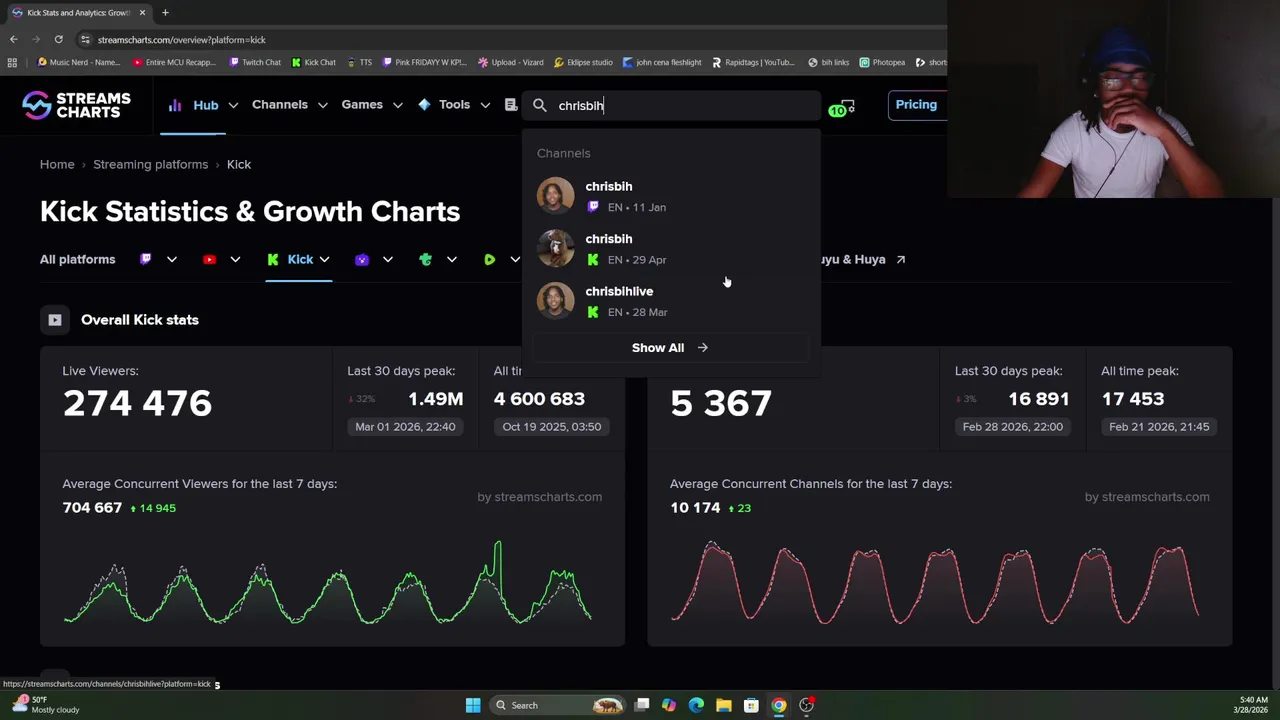Select the green Rumble play icon
The width and height of the screenshot is (1280, 720).
(489, 259)
